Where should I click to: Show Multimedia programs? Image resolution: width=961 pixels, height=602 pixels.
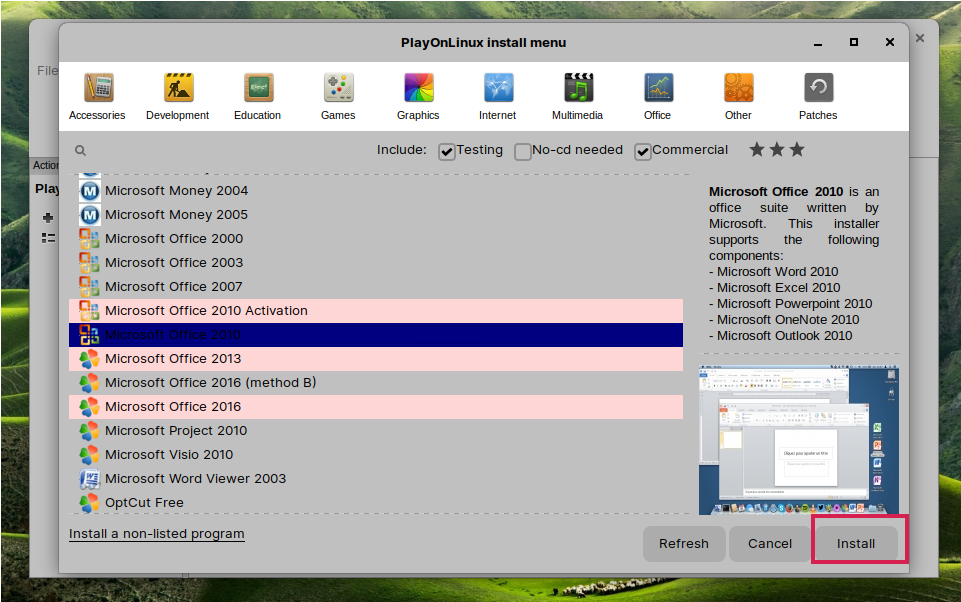pos(578,97)
